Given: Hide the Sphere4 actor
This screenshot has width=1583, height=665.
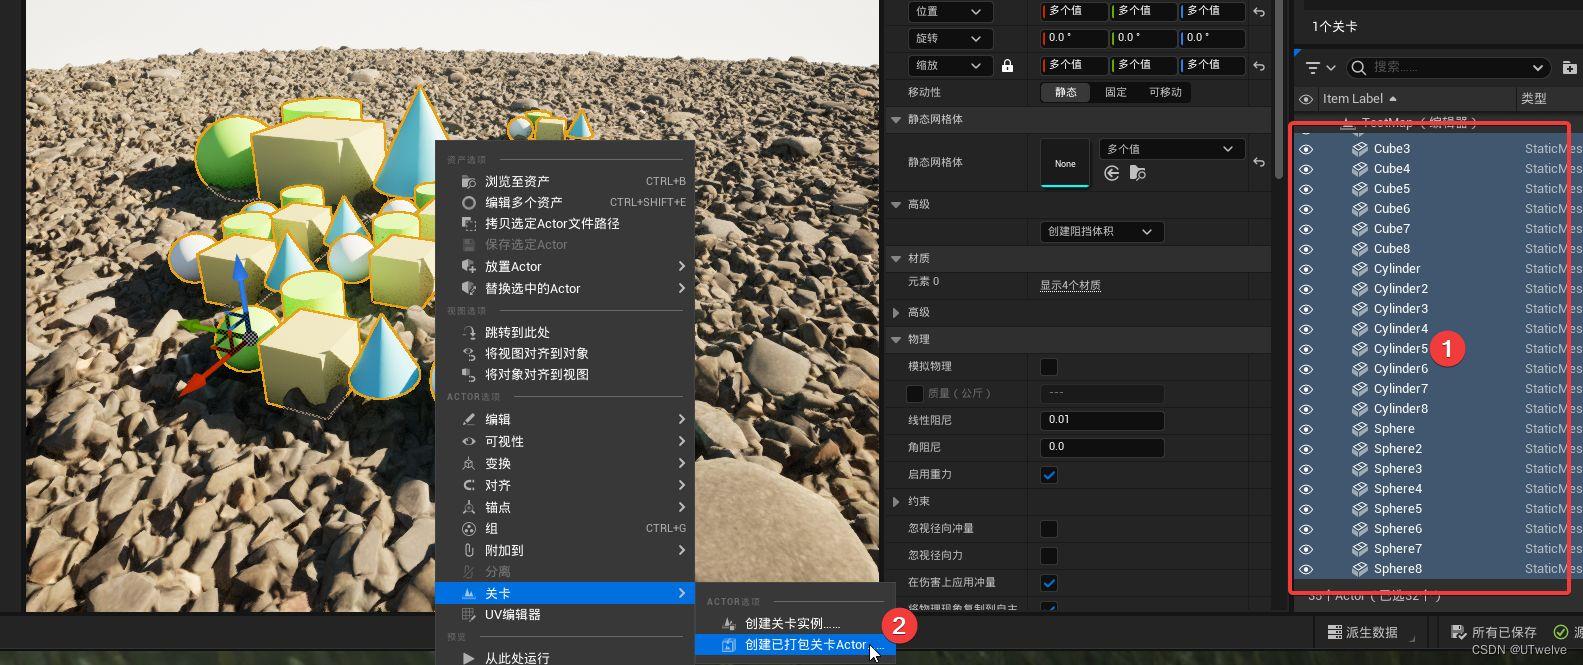Looking at the screenshot, I should 1305,489.
